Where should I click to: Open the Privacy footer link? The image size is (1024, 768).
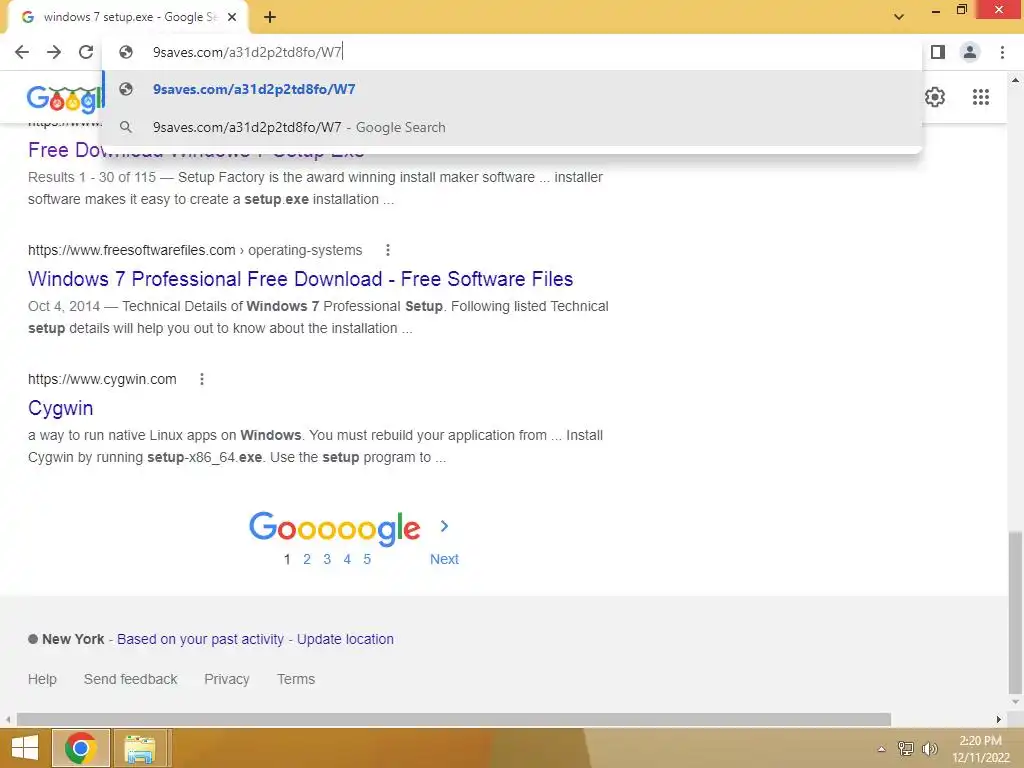227,679
